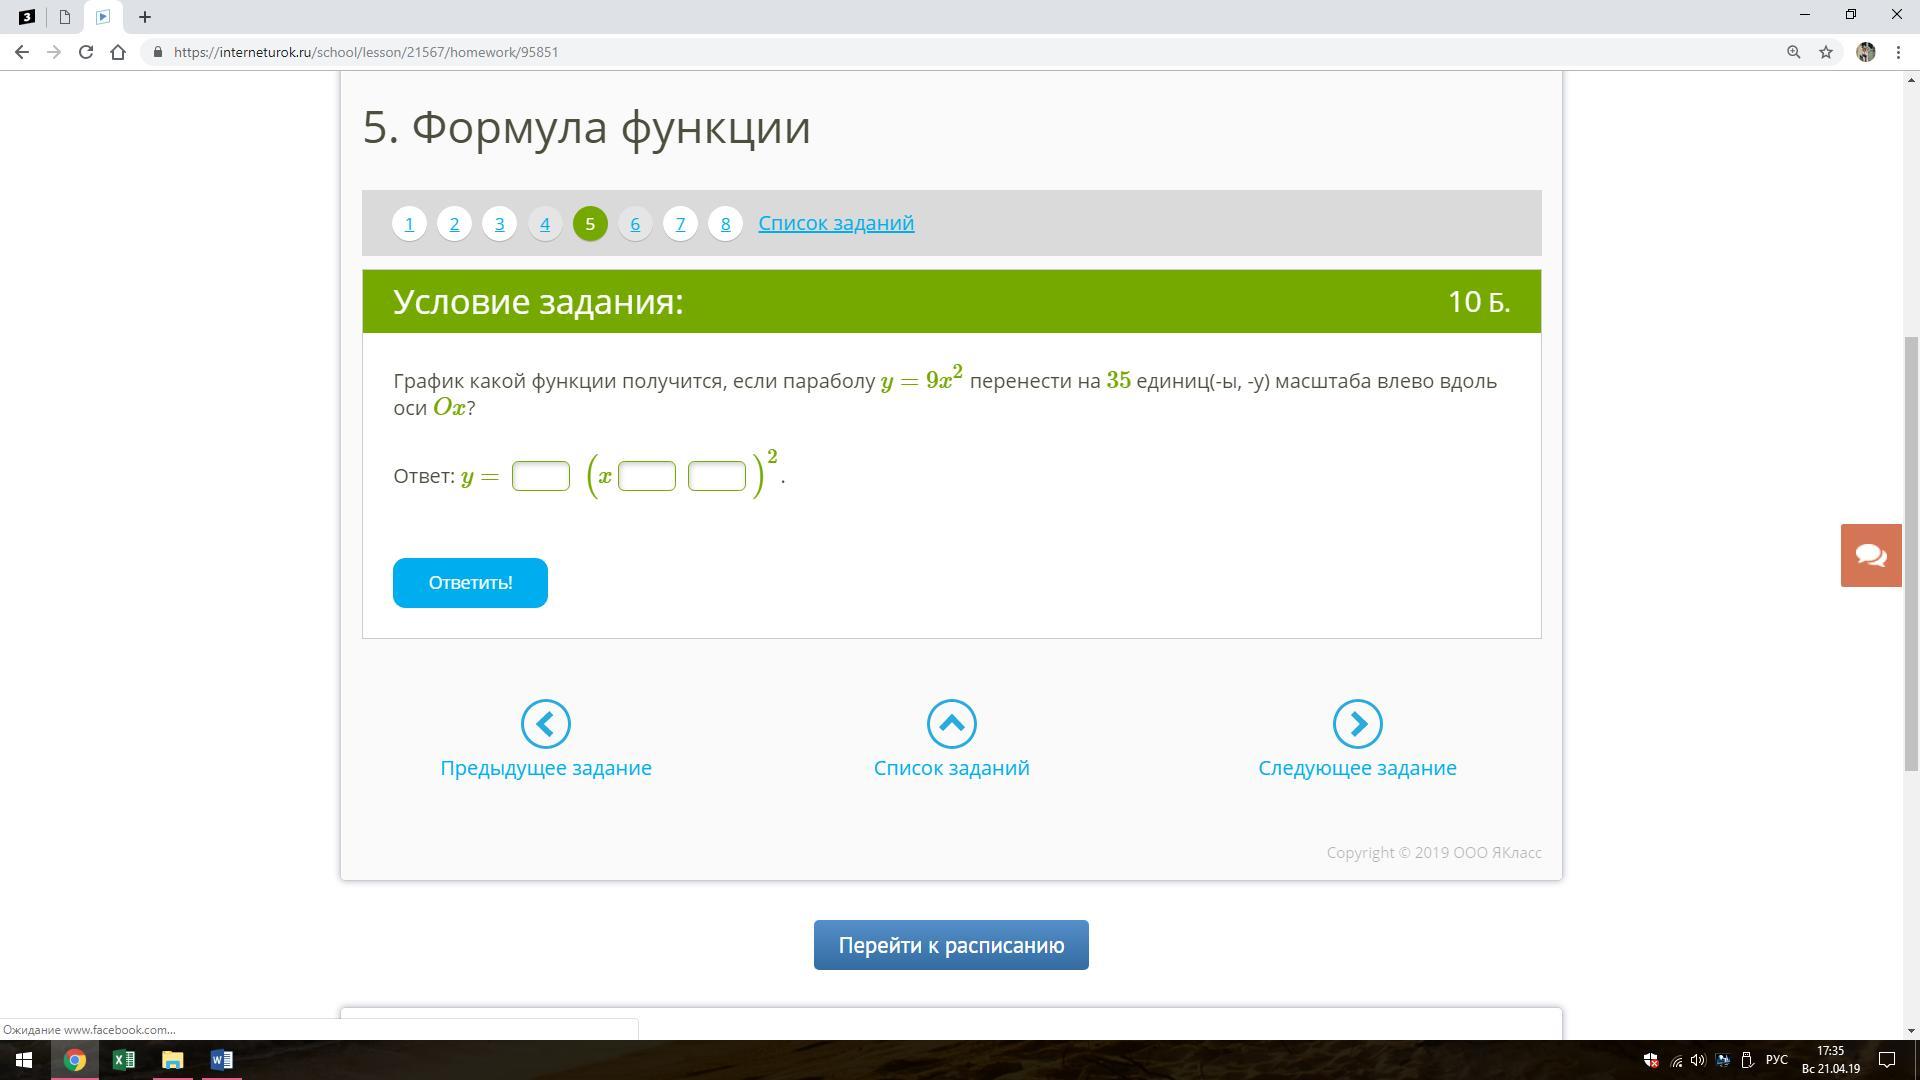
Task: Open Excel from the taskbar
Action: click(124, 1060)
